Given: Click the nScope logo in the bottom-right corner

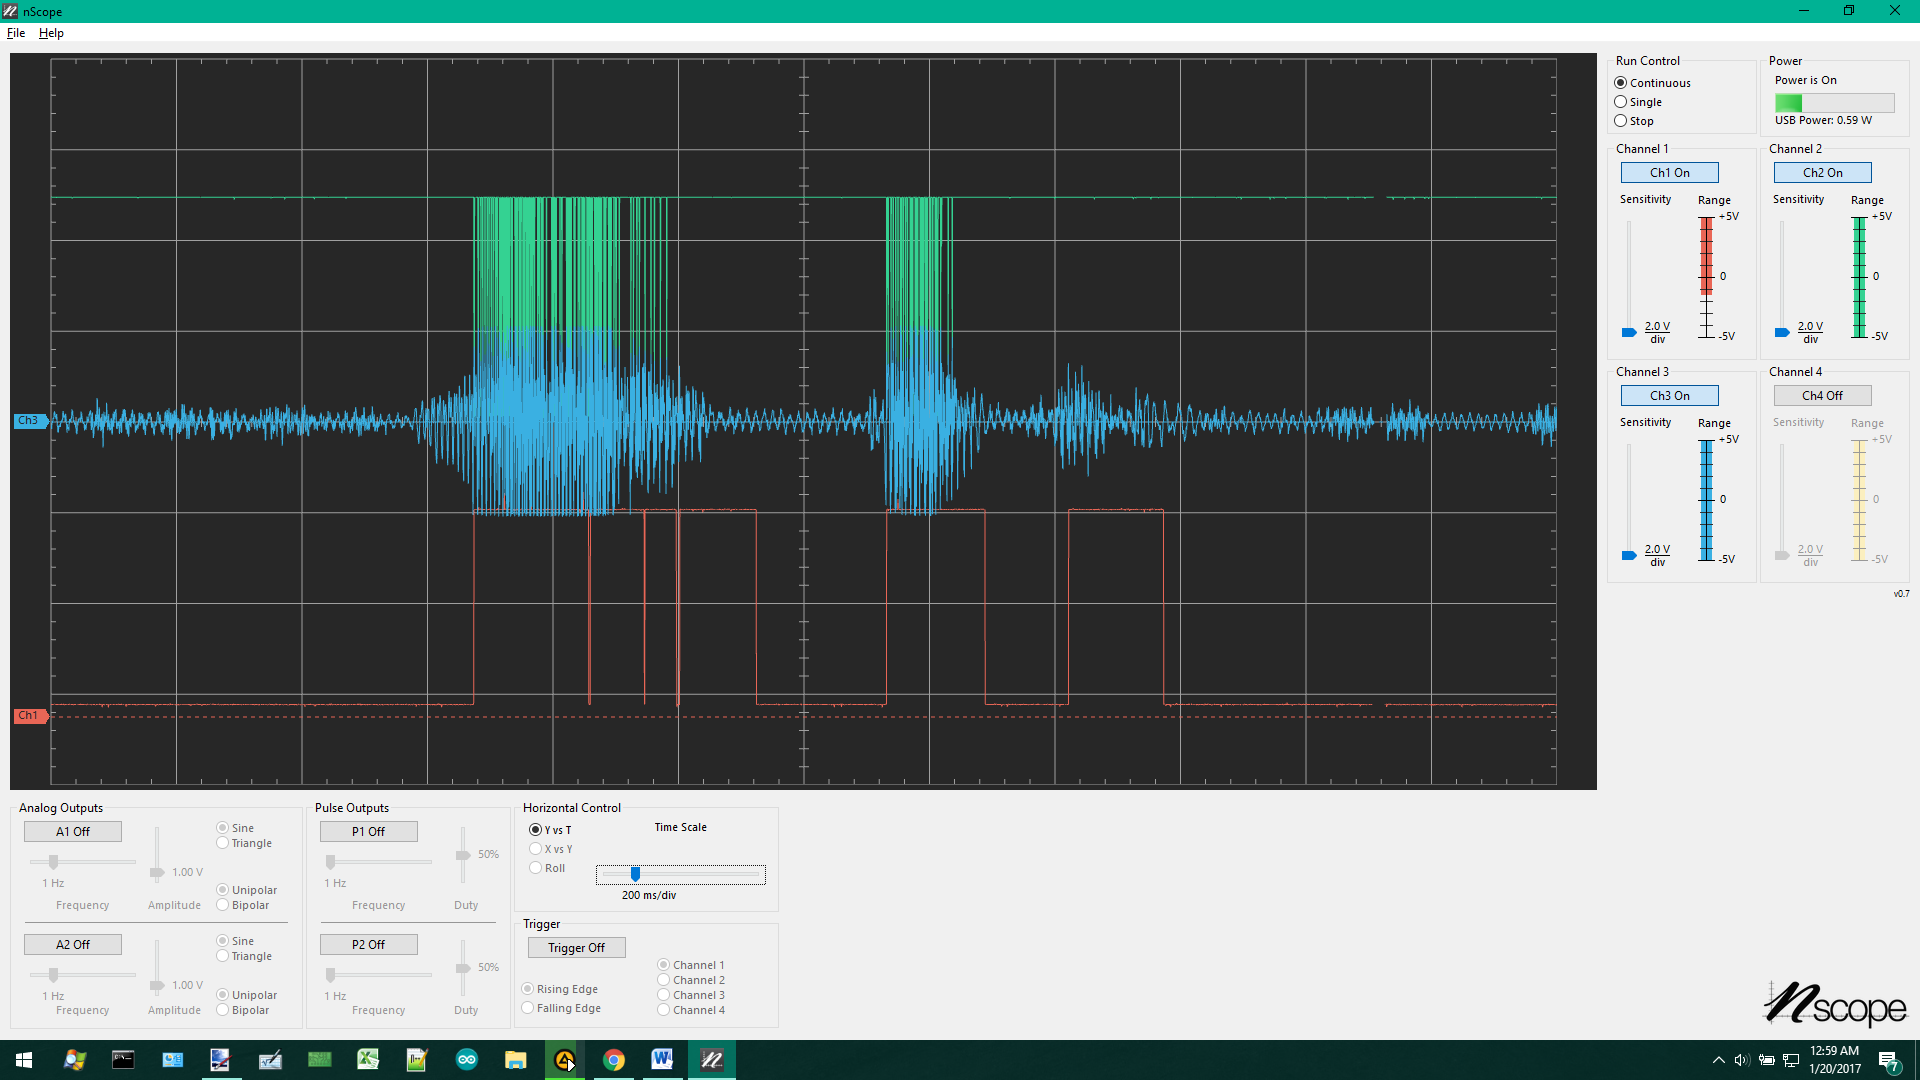Looking at the screenshot, I should 1835,1005.
